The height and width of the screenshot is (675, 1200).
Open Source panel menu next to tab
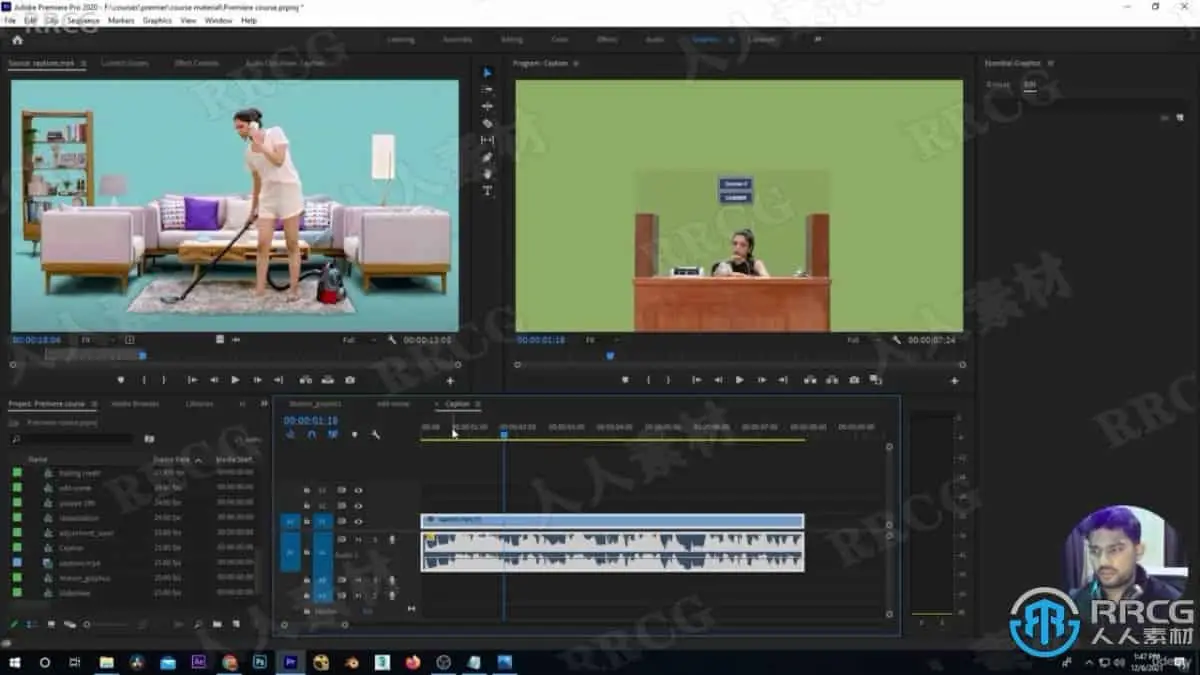(84, 63)
